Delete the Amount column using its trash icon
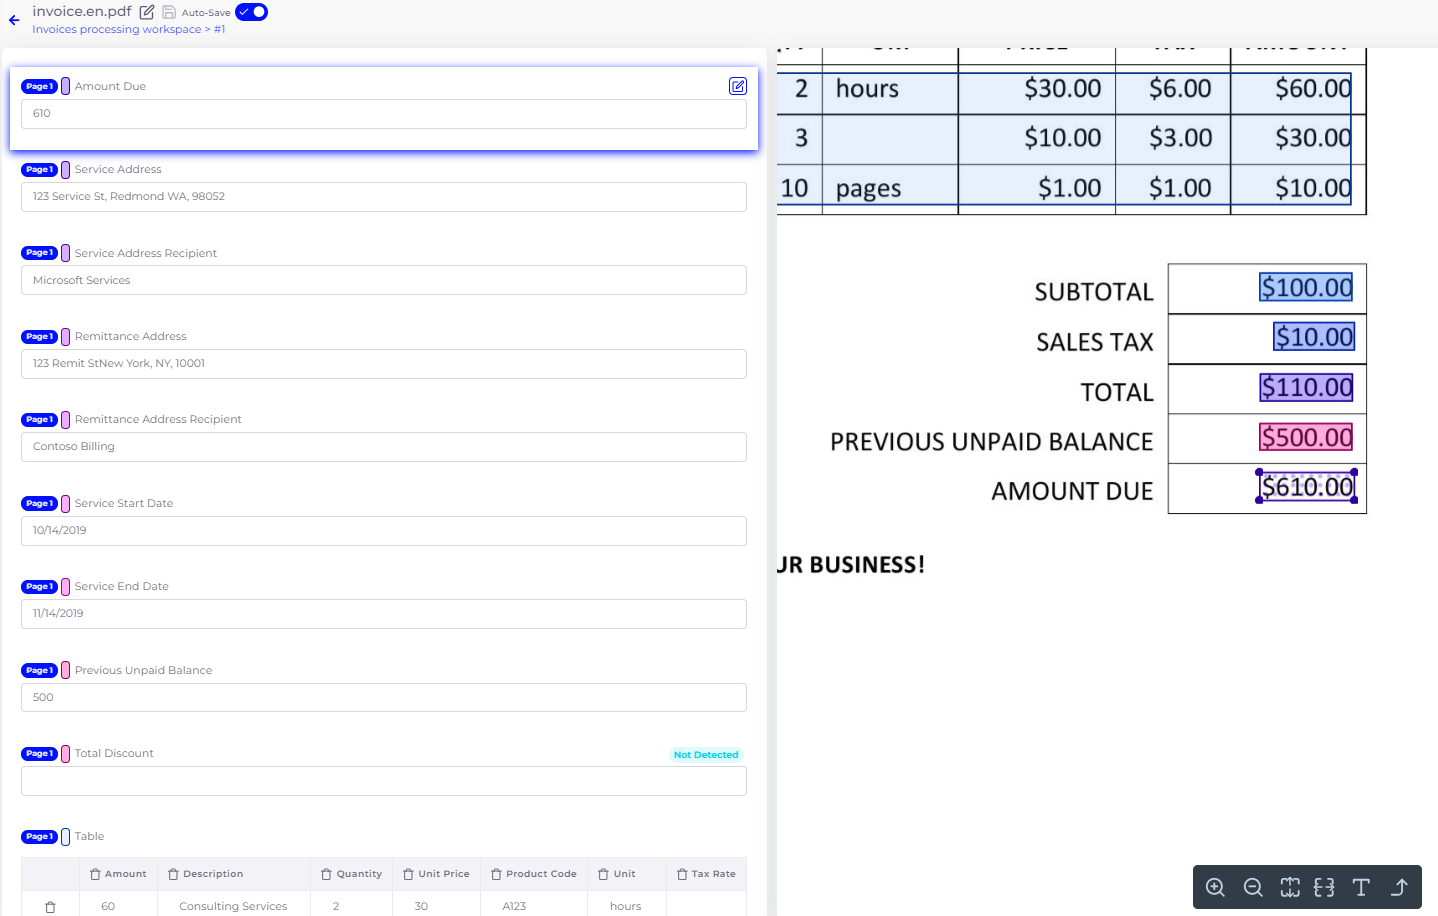Image resolution: width=1438 pixels, height=916 pixels. [95, 874]
